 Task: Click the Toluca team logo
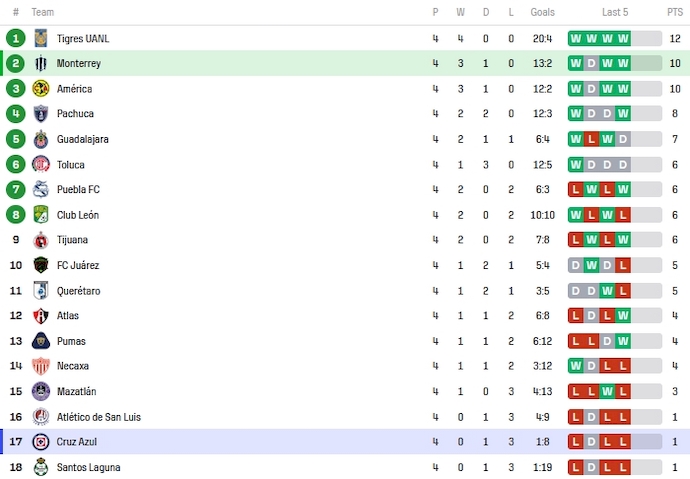tap(41, 164)
